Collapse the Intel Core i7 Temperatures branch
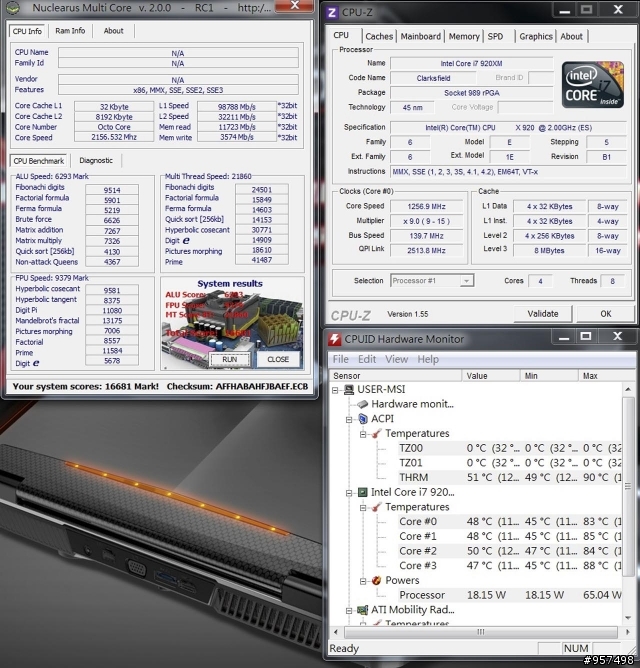 click(x=363, y=508)
